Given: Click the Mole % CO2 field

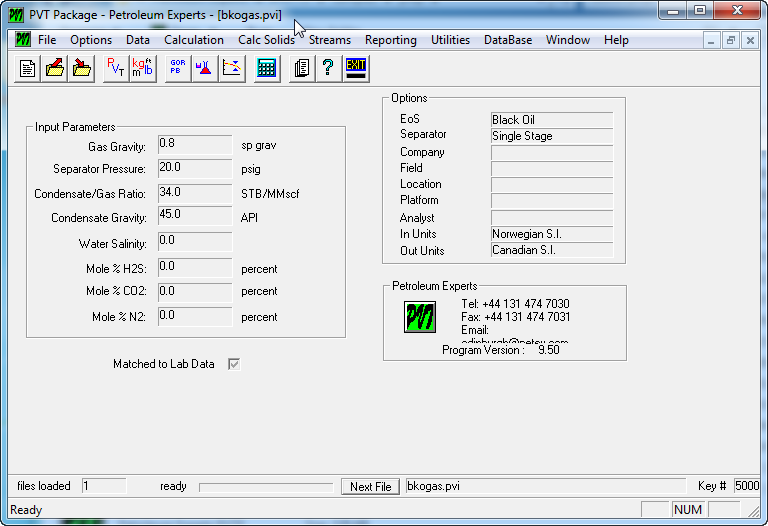Looking at the screenshot, I should (195, 292).
